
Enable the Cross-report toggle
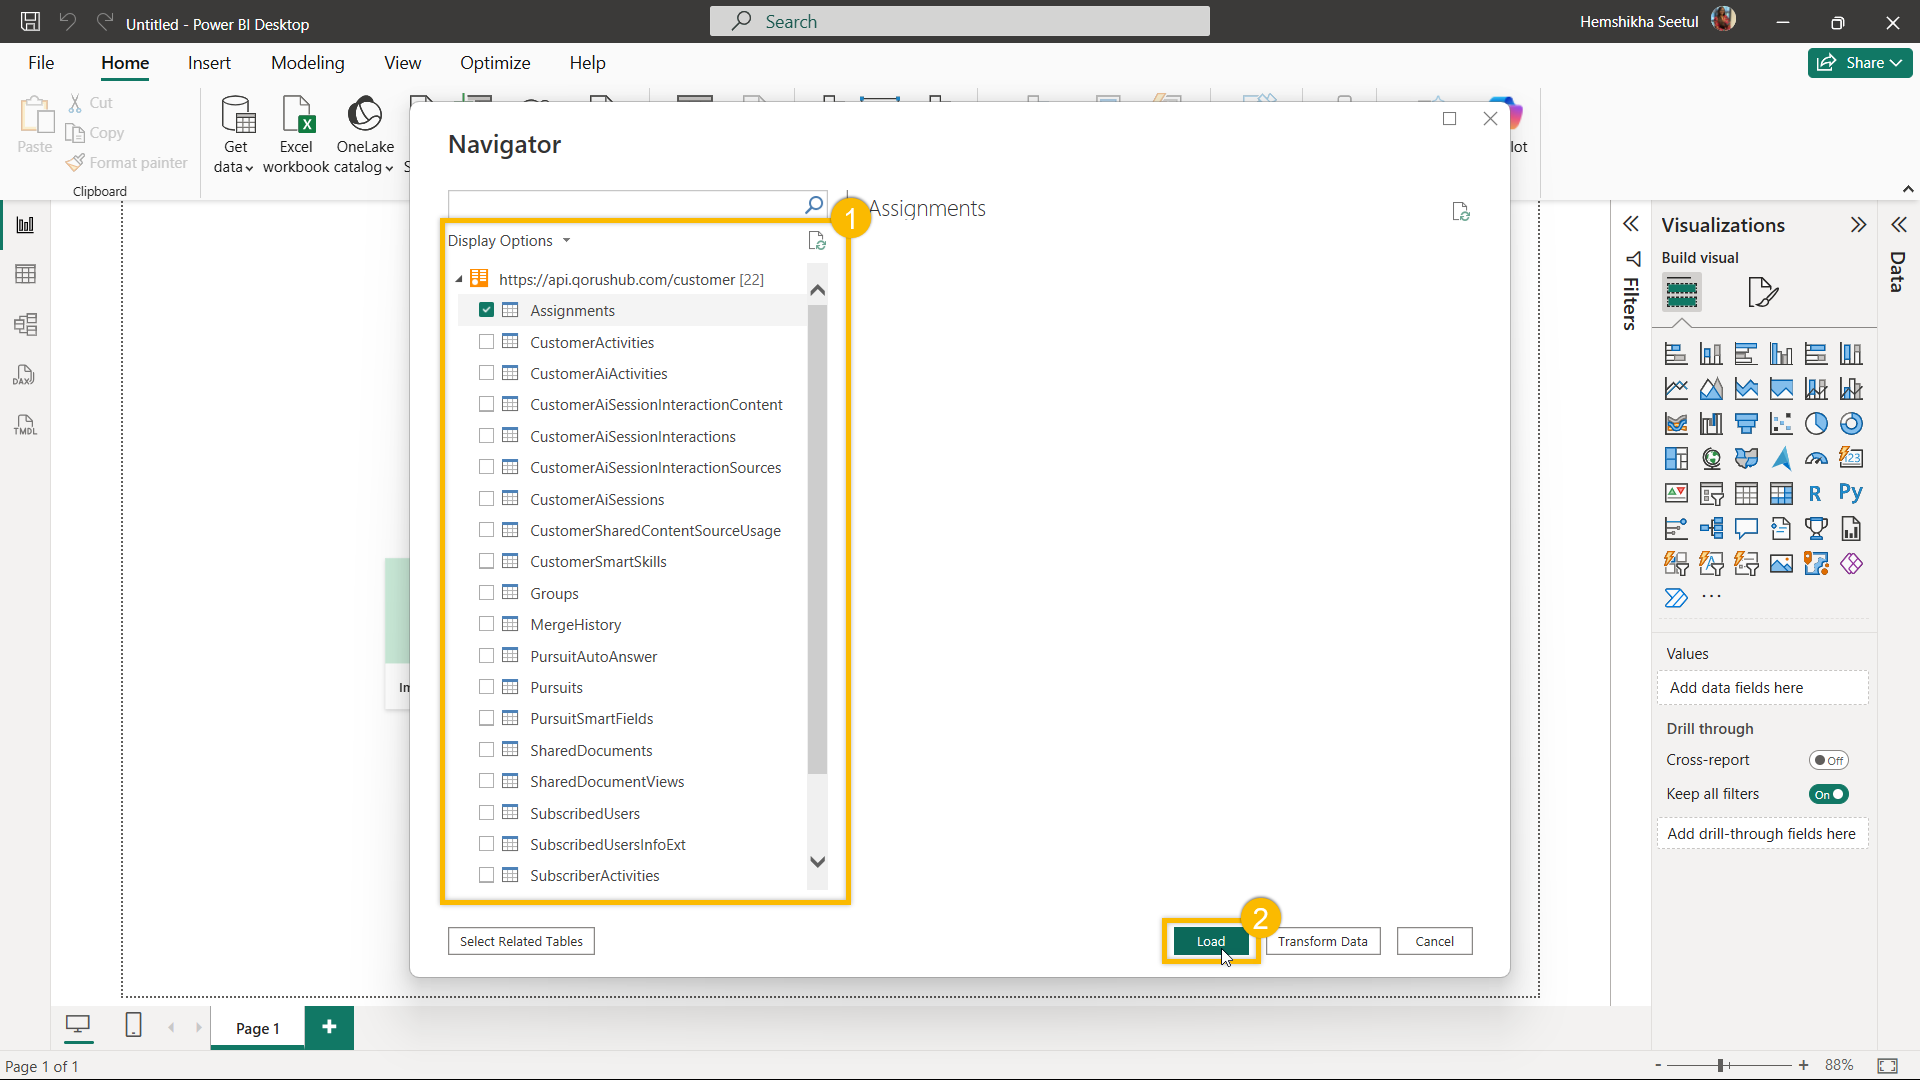pos(1828,760)
